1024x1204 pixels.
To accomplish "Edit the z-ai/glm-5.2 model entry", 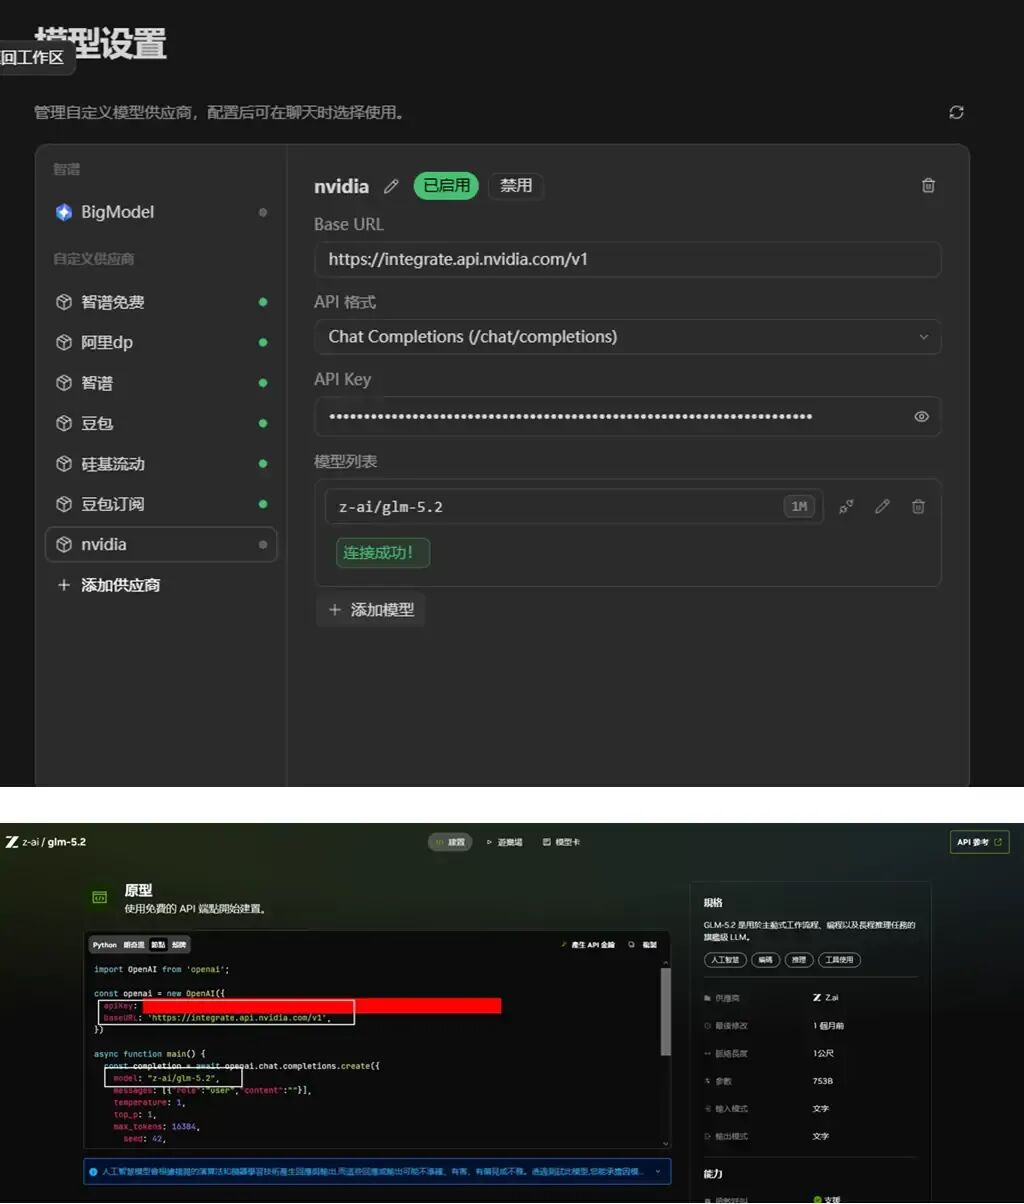I will click(x=882, y=507).
